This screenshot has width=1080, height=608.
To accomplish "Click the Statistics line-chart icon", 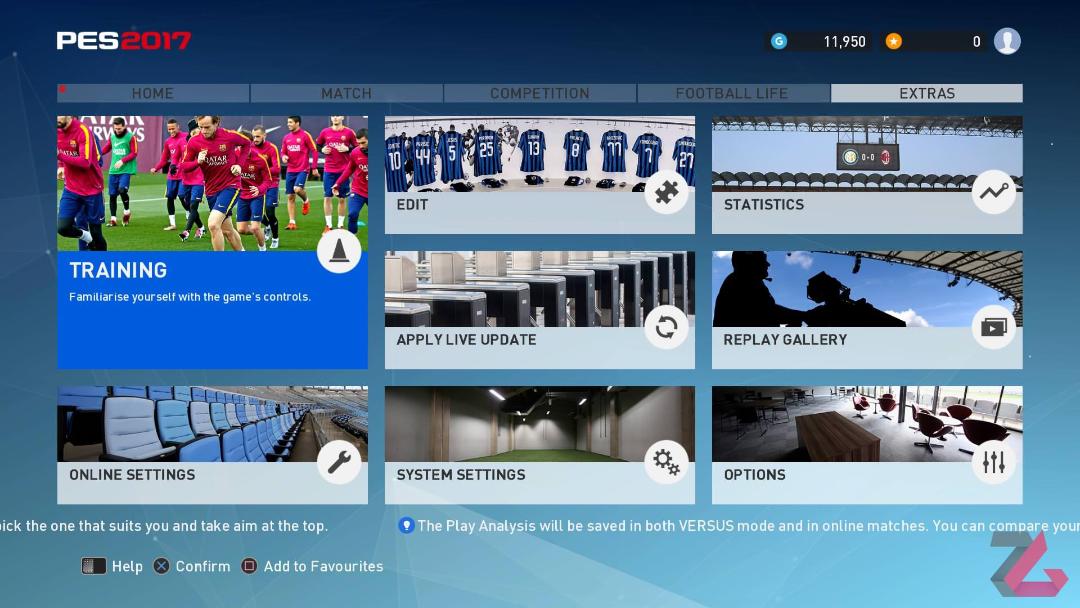I will point(994,192).
